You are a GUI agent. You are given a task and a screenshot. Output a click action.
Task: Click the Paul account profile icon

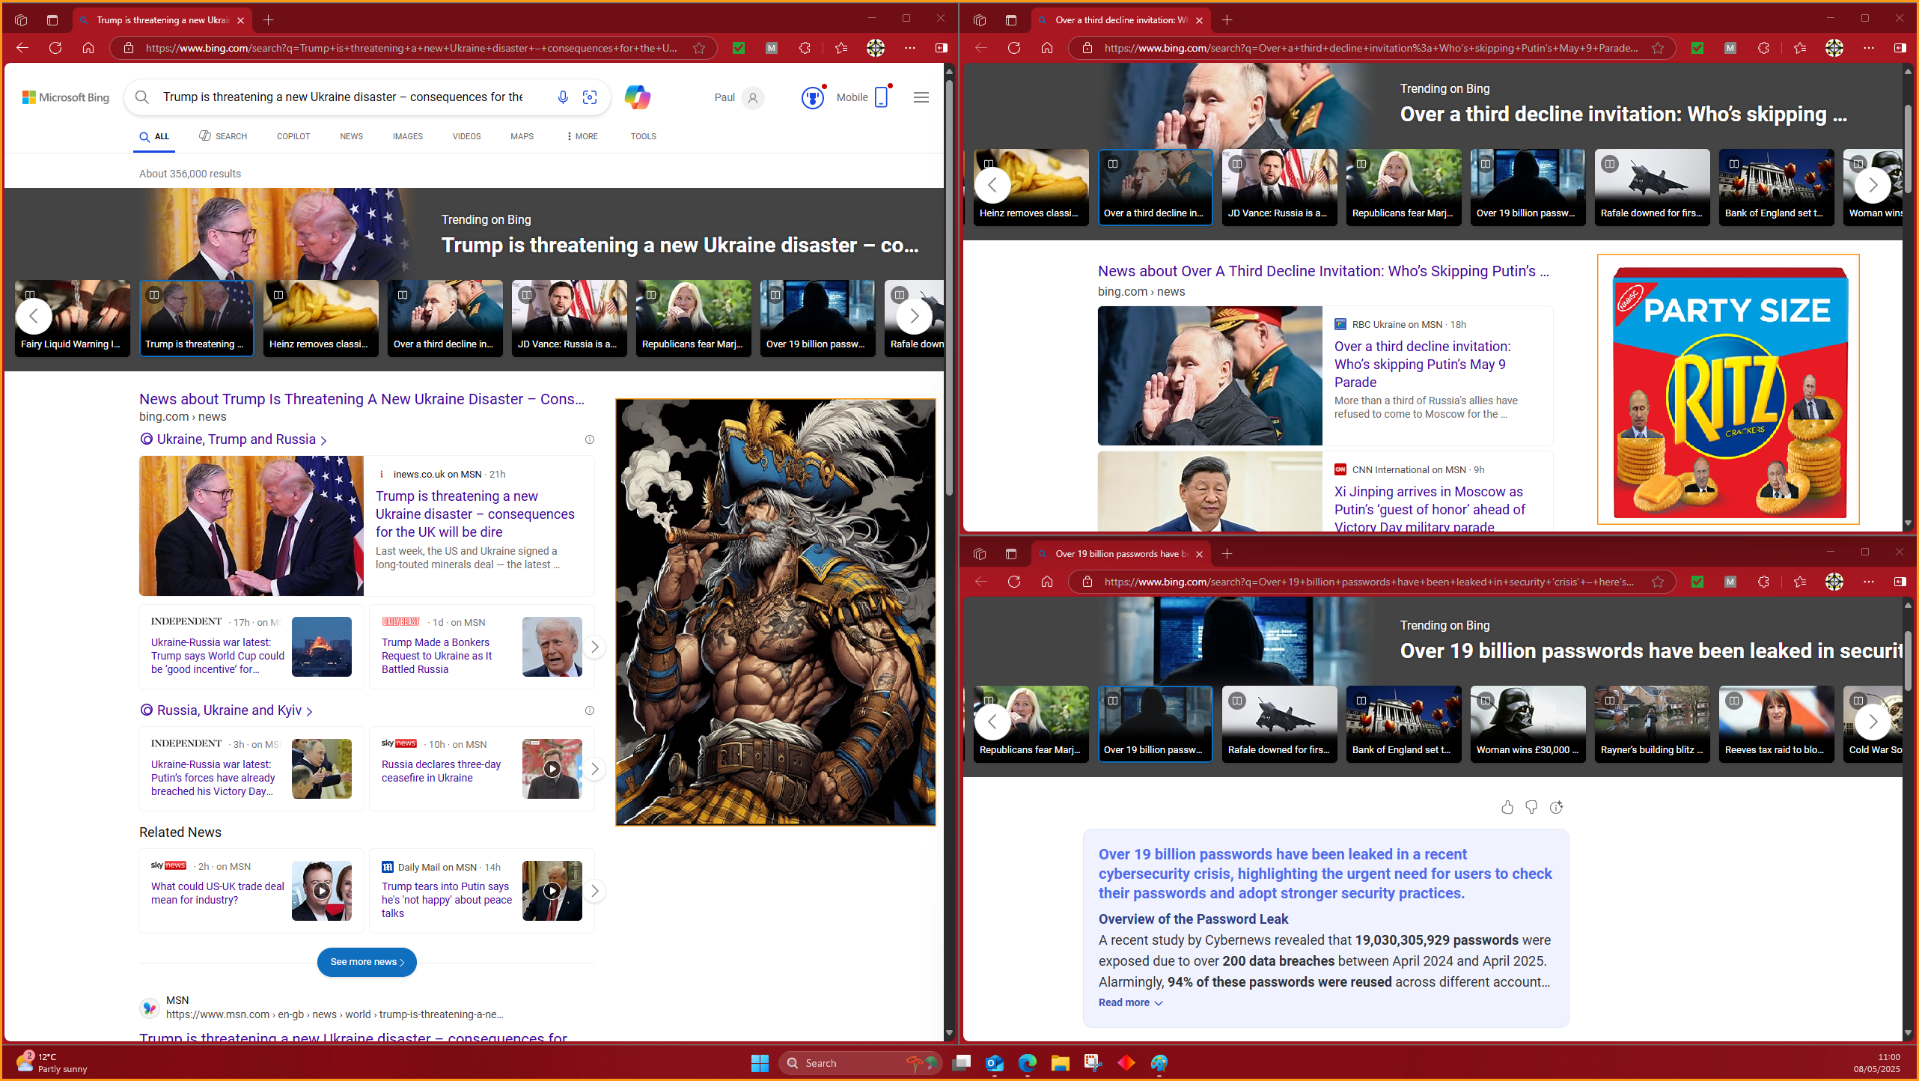tap(753, 97)
